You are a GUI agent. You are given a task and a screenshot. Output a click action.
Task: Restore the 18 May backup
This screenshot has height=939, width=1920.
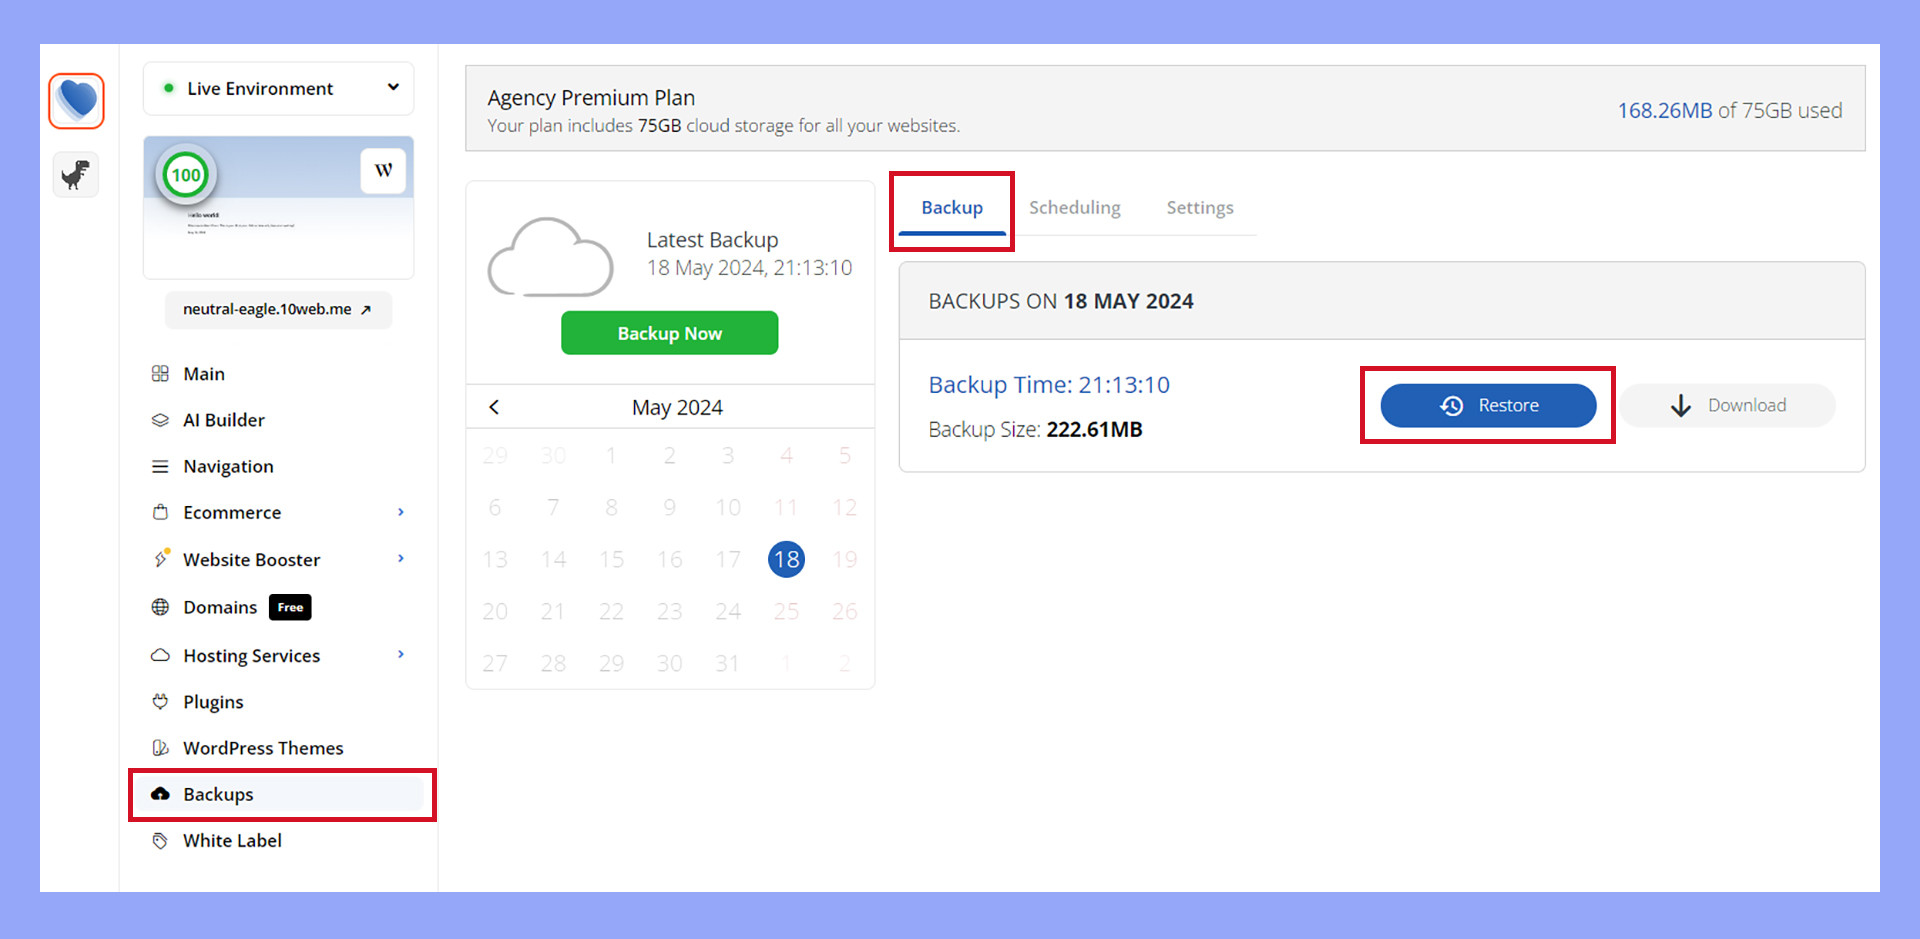[x=1487, y=405]
